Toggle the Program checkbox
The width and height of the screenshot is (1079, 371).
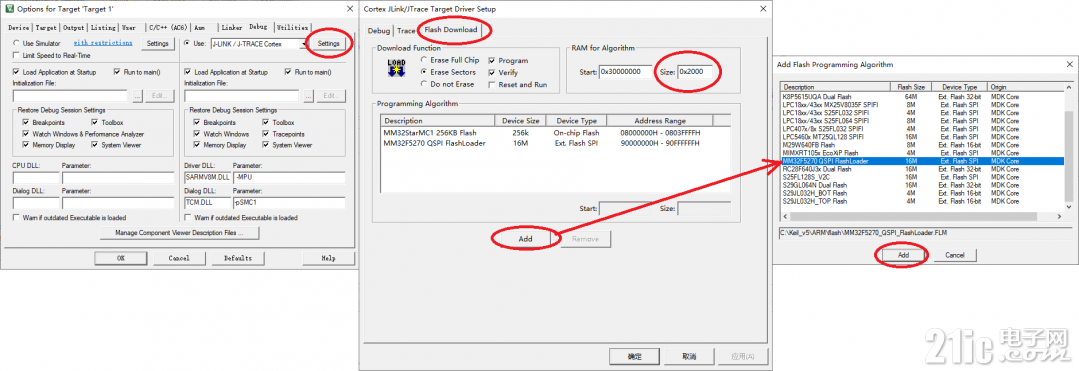pos(492,61)
